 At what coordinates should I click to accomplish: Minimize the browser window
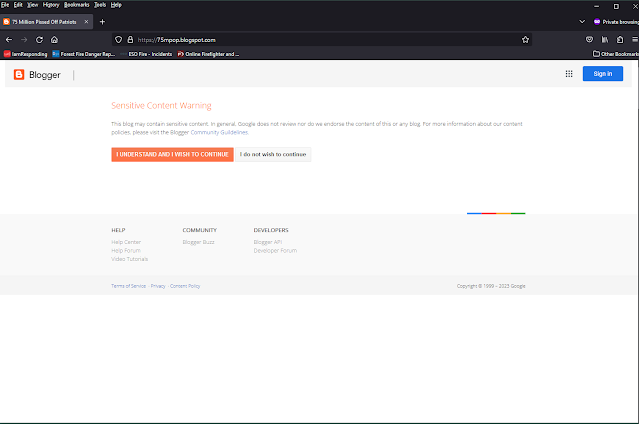(x=597, y=6)
